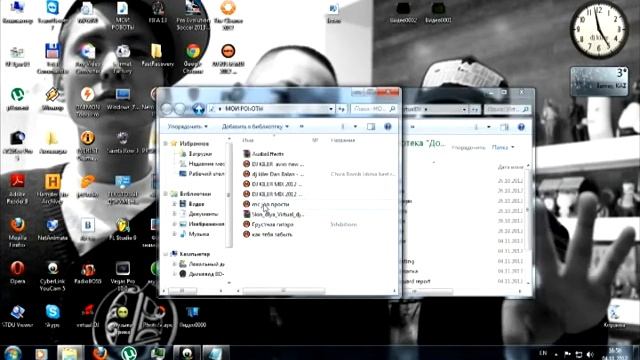Click the Forward navigation button in Explorer
The height and width of the screenshot is (360, 640).
pos(180,109)
